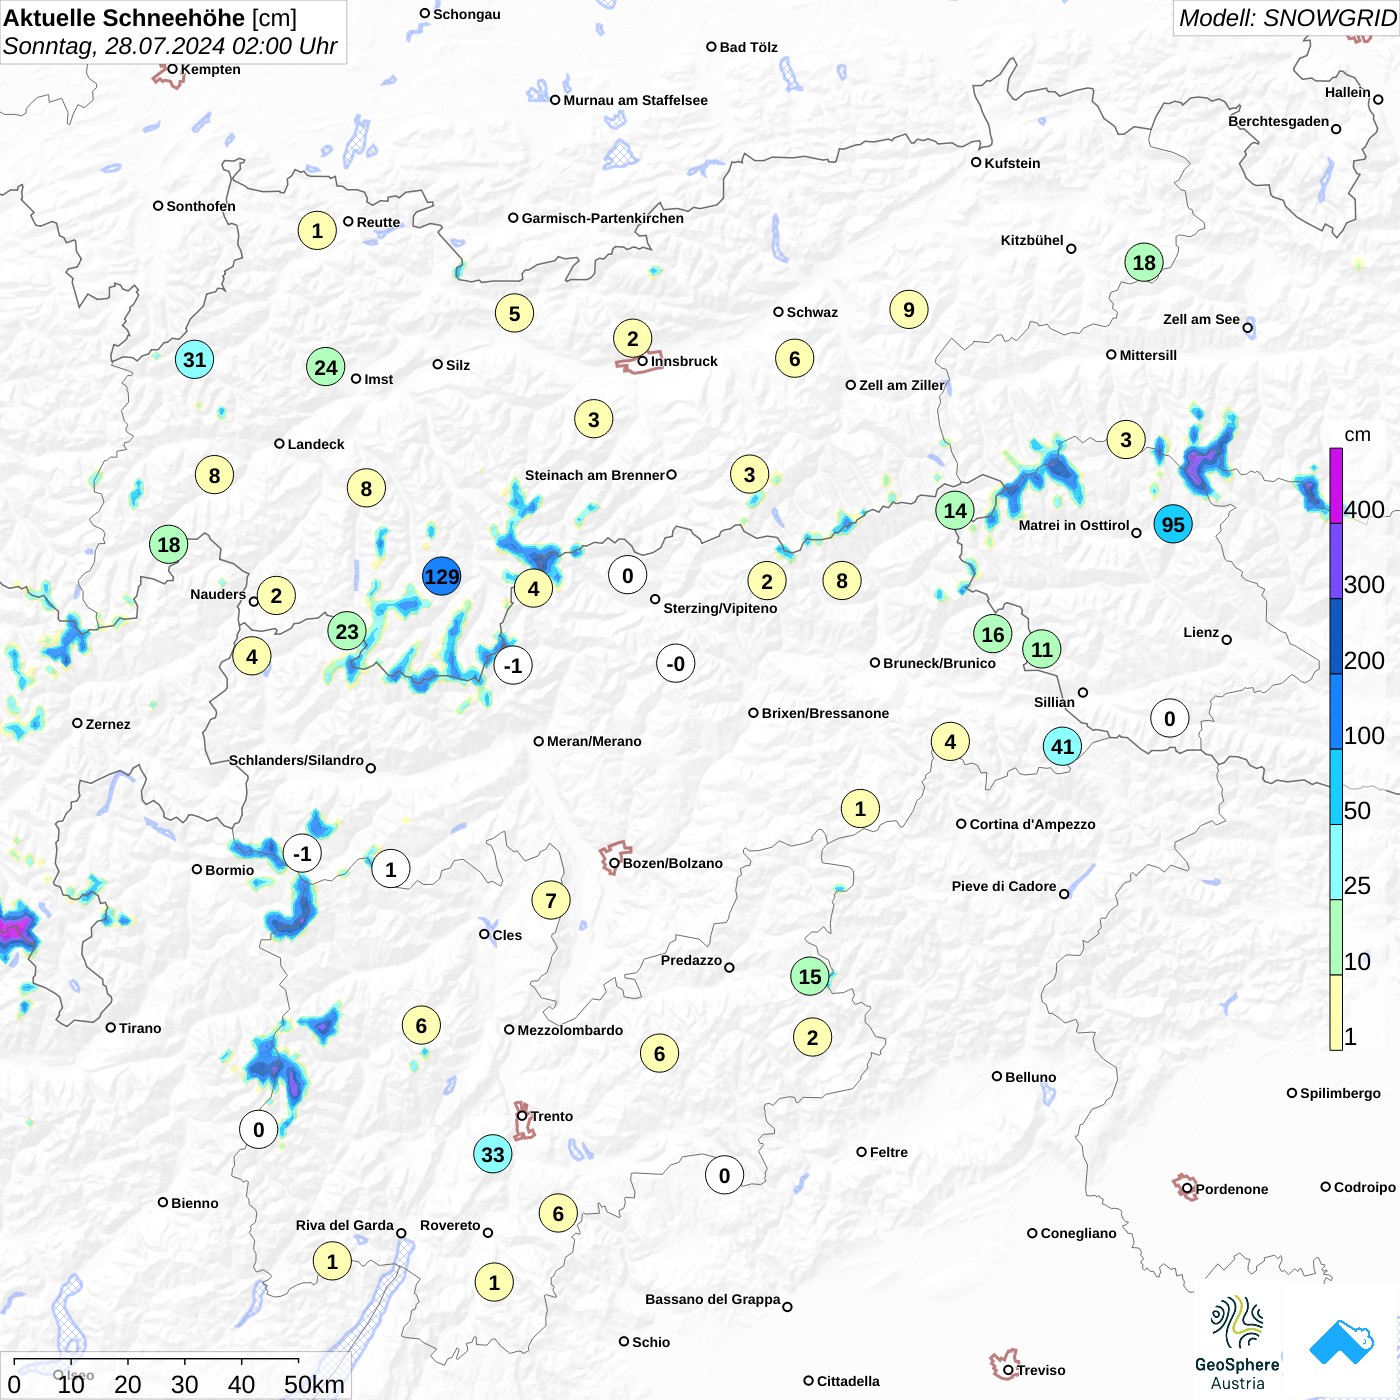This screenshot has width=1400, height=1400.
Task: Click the Cortina d'Ampezzo town marker
Action: [961, 824]
